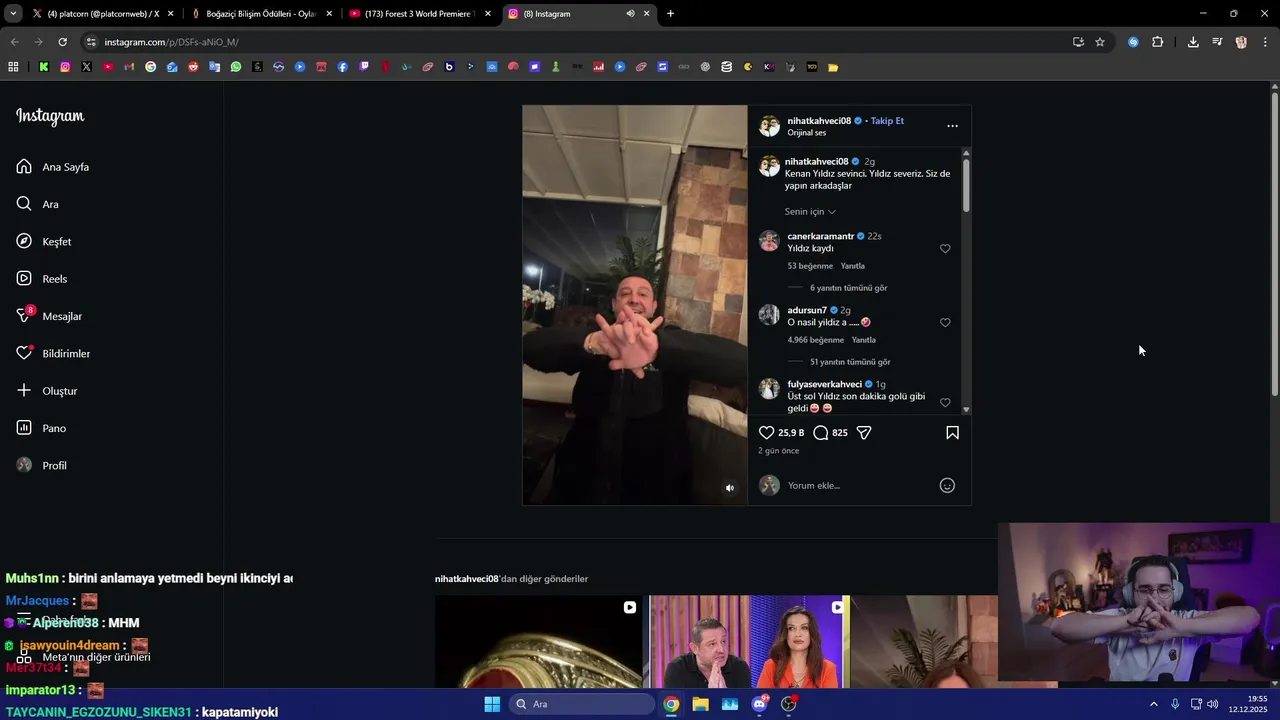This screenshot has height=720, width=1280.
Task: Open browser Downloads
Action: coord(1193,42)
